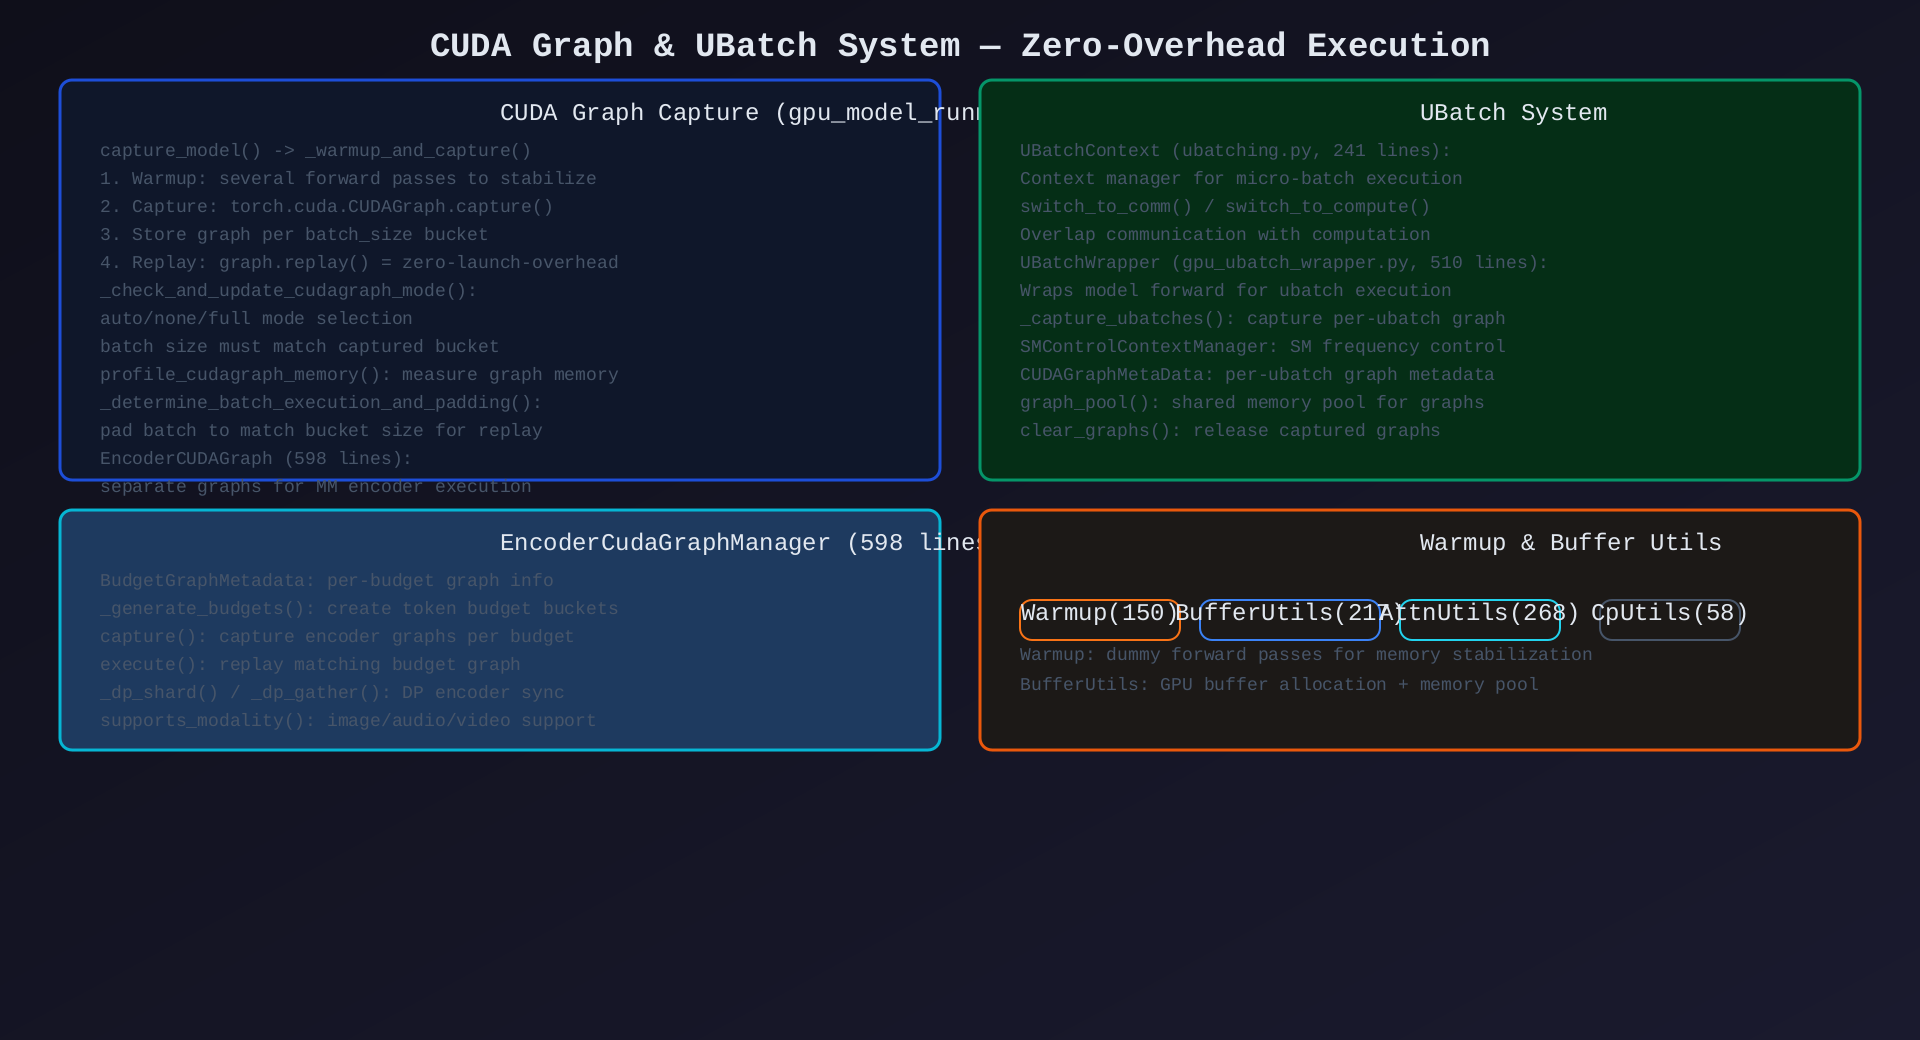This screenshot has width=1920, height=1040.
Task: Click the 'Warmup & Buffer Utils' heading
Action: pyautogui.click(x=1571, y=543)
